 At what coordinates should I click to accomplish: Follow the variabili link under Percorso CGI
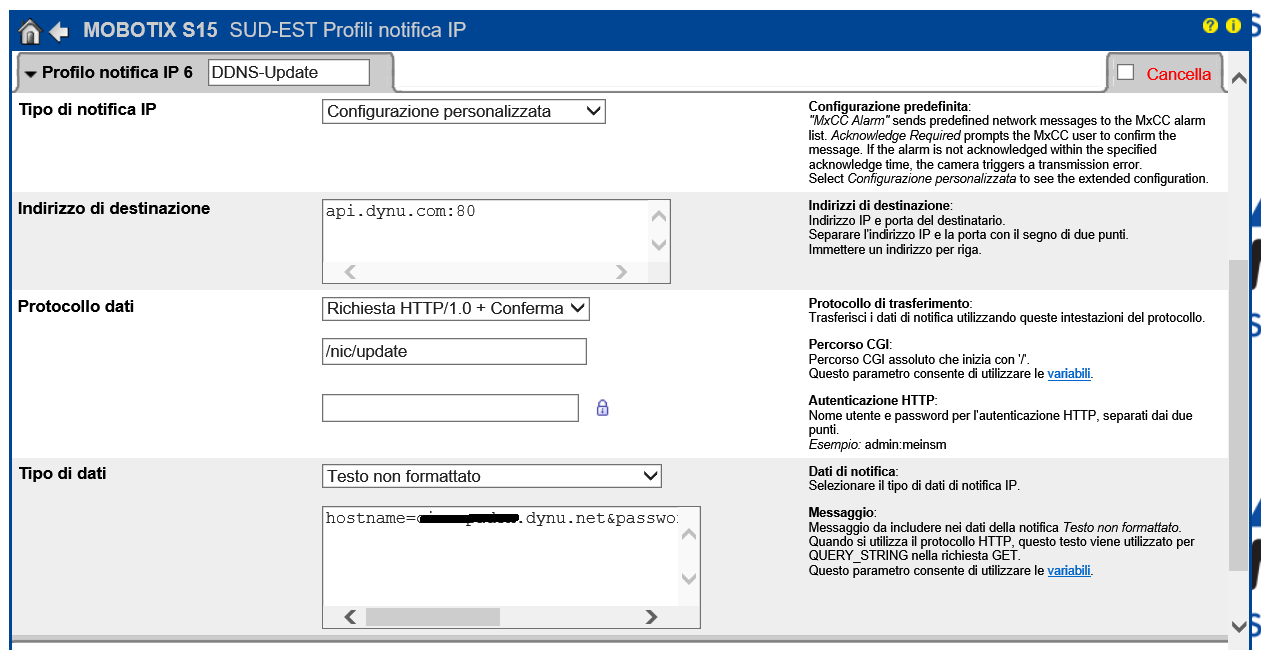[1068, 374]
